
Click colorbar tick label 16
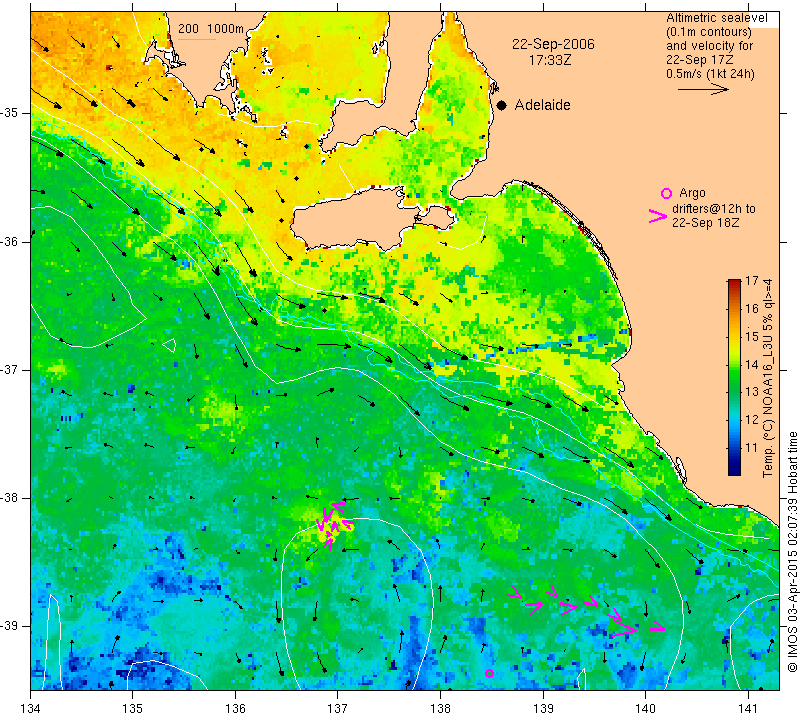pos(752,308)
